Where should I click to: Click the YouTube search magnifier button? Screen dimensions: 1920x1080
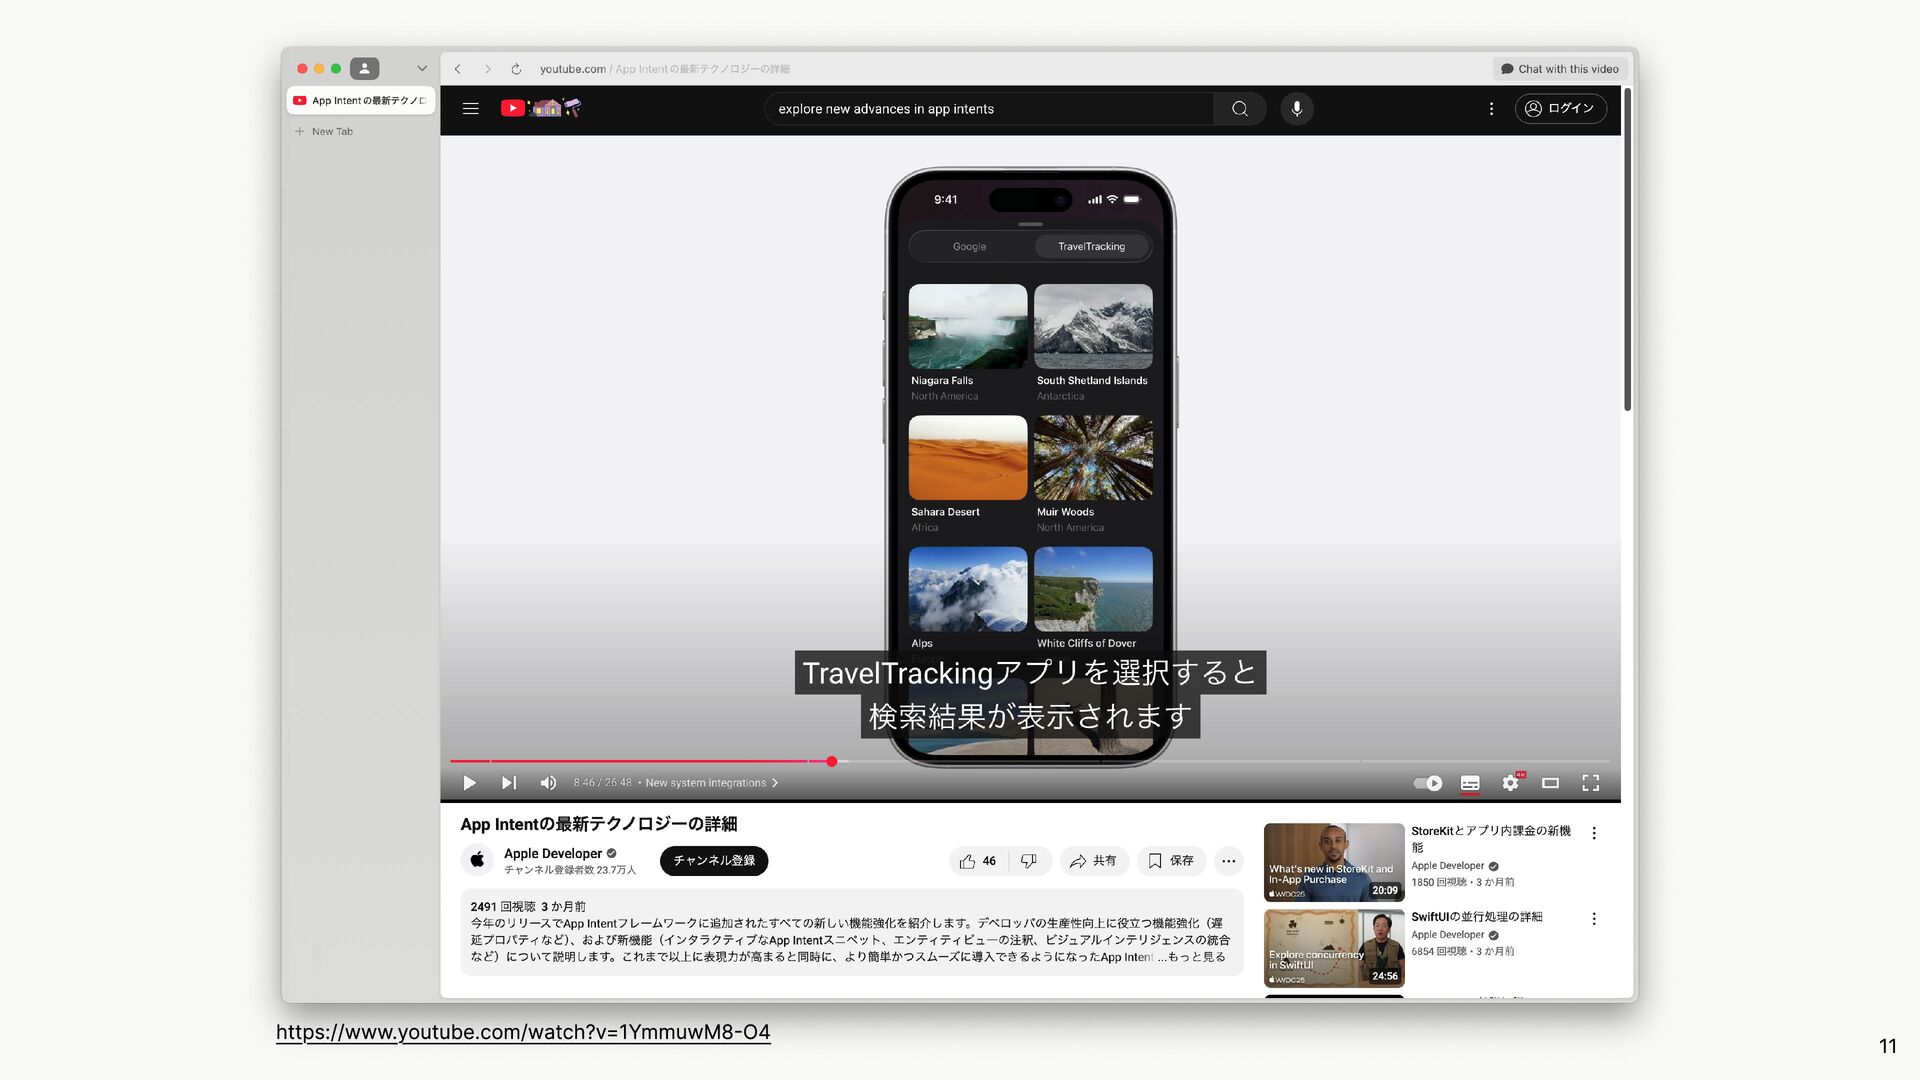click(x=1239, y=109)
